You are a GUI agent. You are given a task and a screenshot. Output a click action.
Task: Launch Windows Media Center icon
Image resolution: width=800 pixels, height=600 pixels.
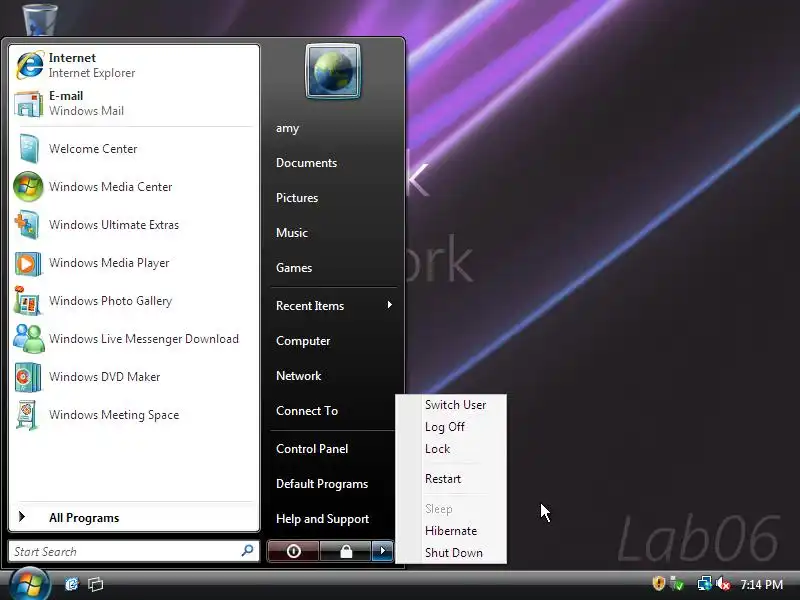(29, 187)
